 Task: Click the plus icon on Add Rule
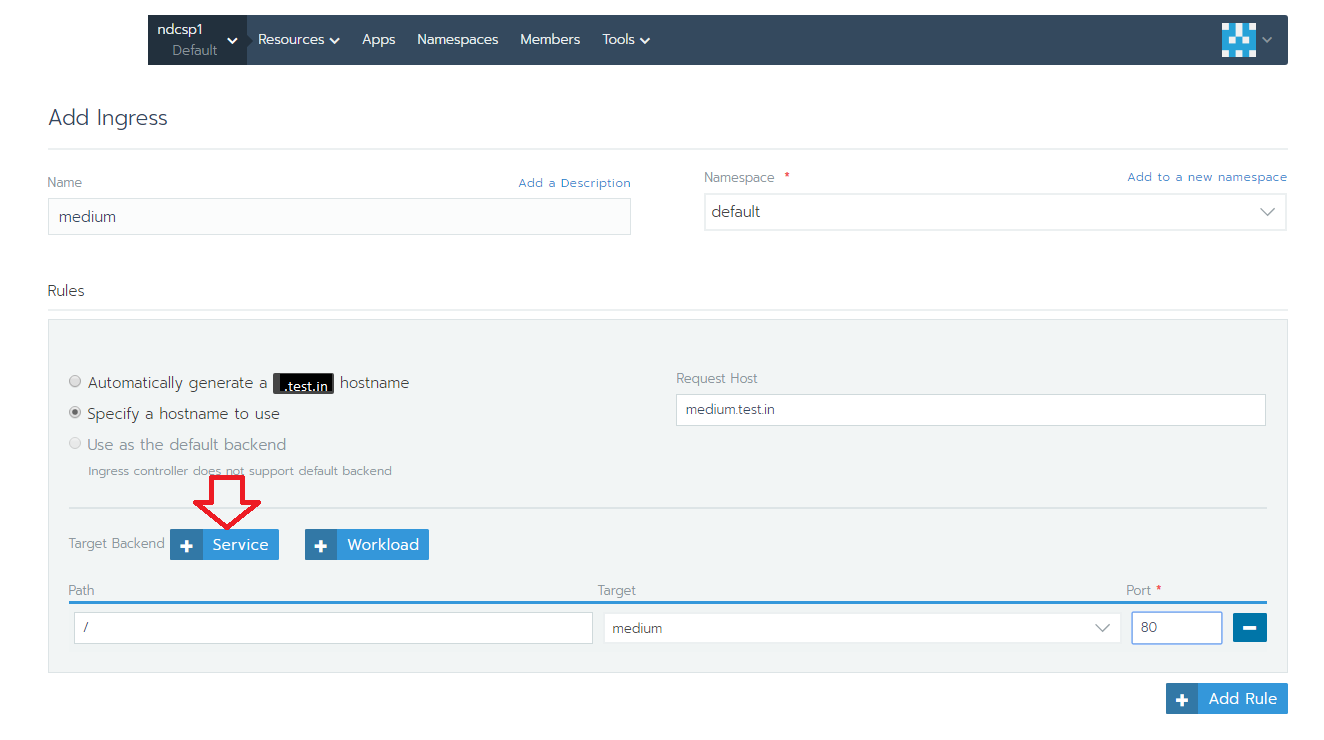(x=1182, y=699)
